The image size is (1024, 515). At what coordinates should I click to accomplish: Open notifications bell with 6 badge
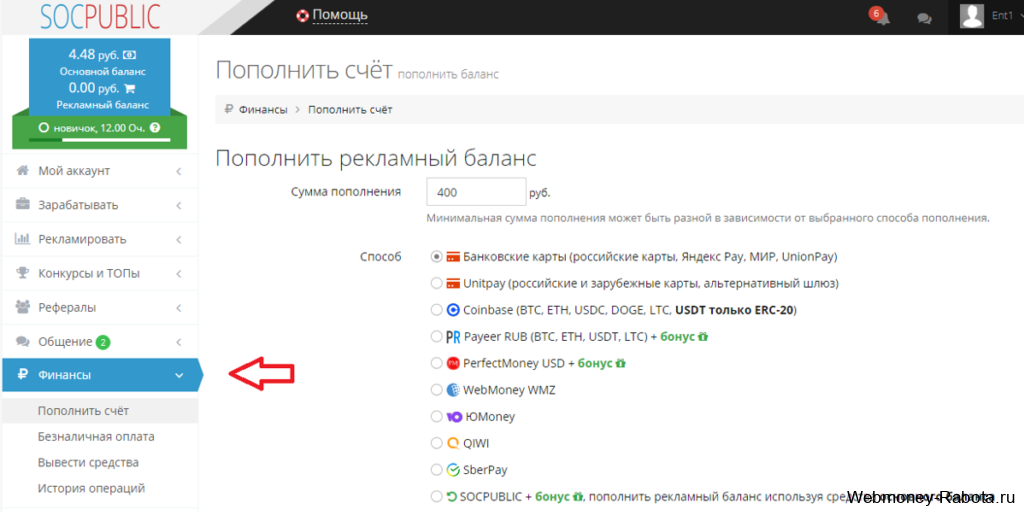882,17
